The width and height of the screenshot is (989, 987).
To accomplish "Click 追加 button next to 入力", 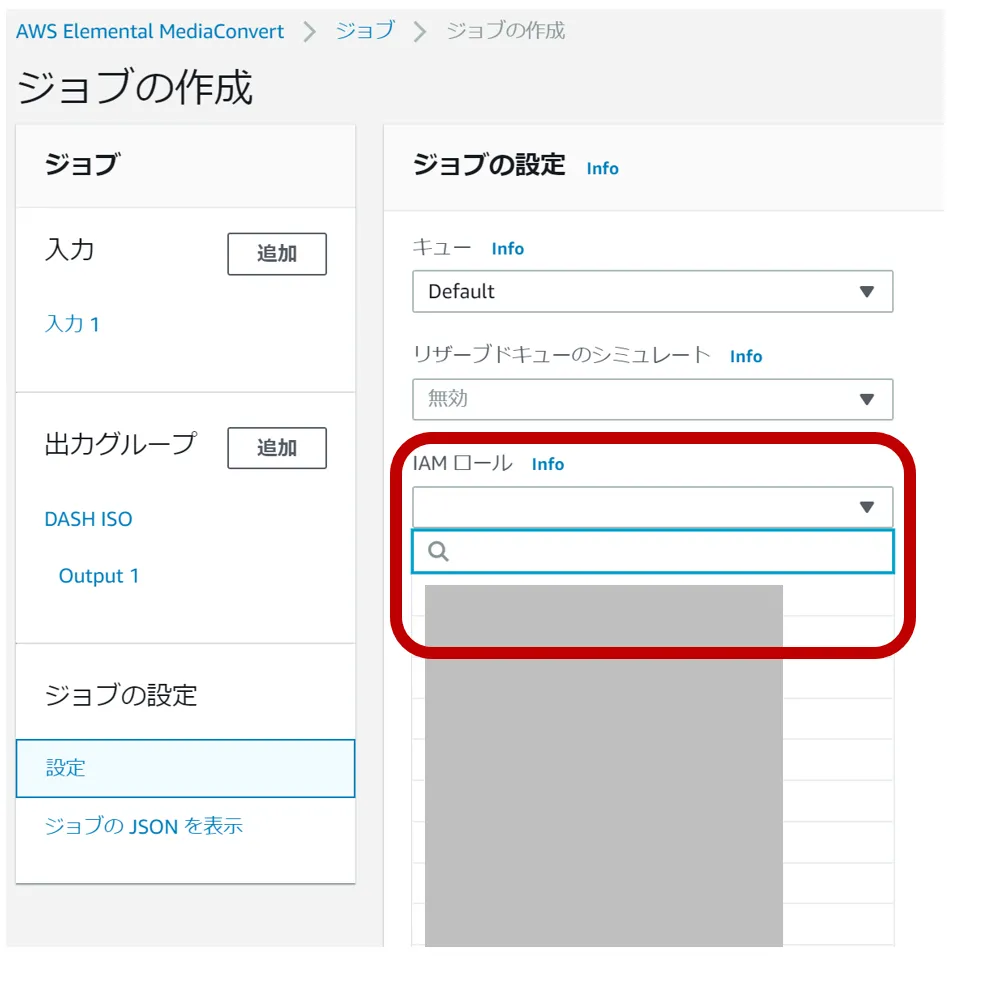I will pos(277,254).
